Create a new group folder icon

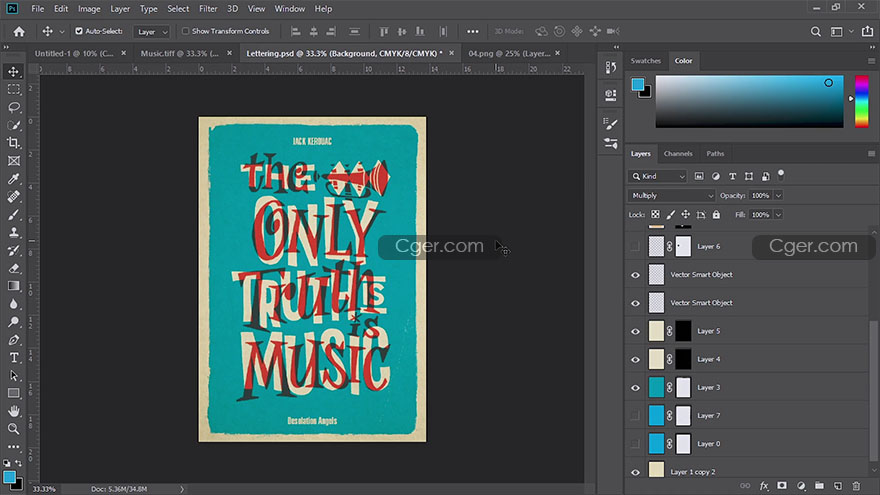pos(819,485)
